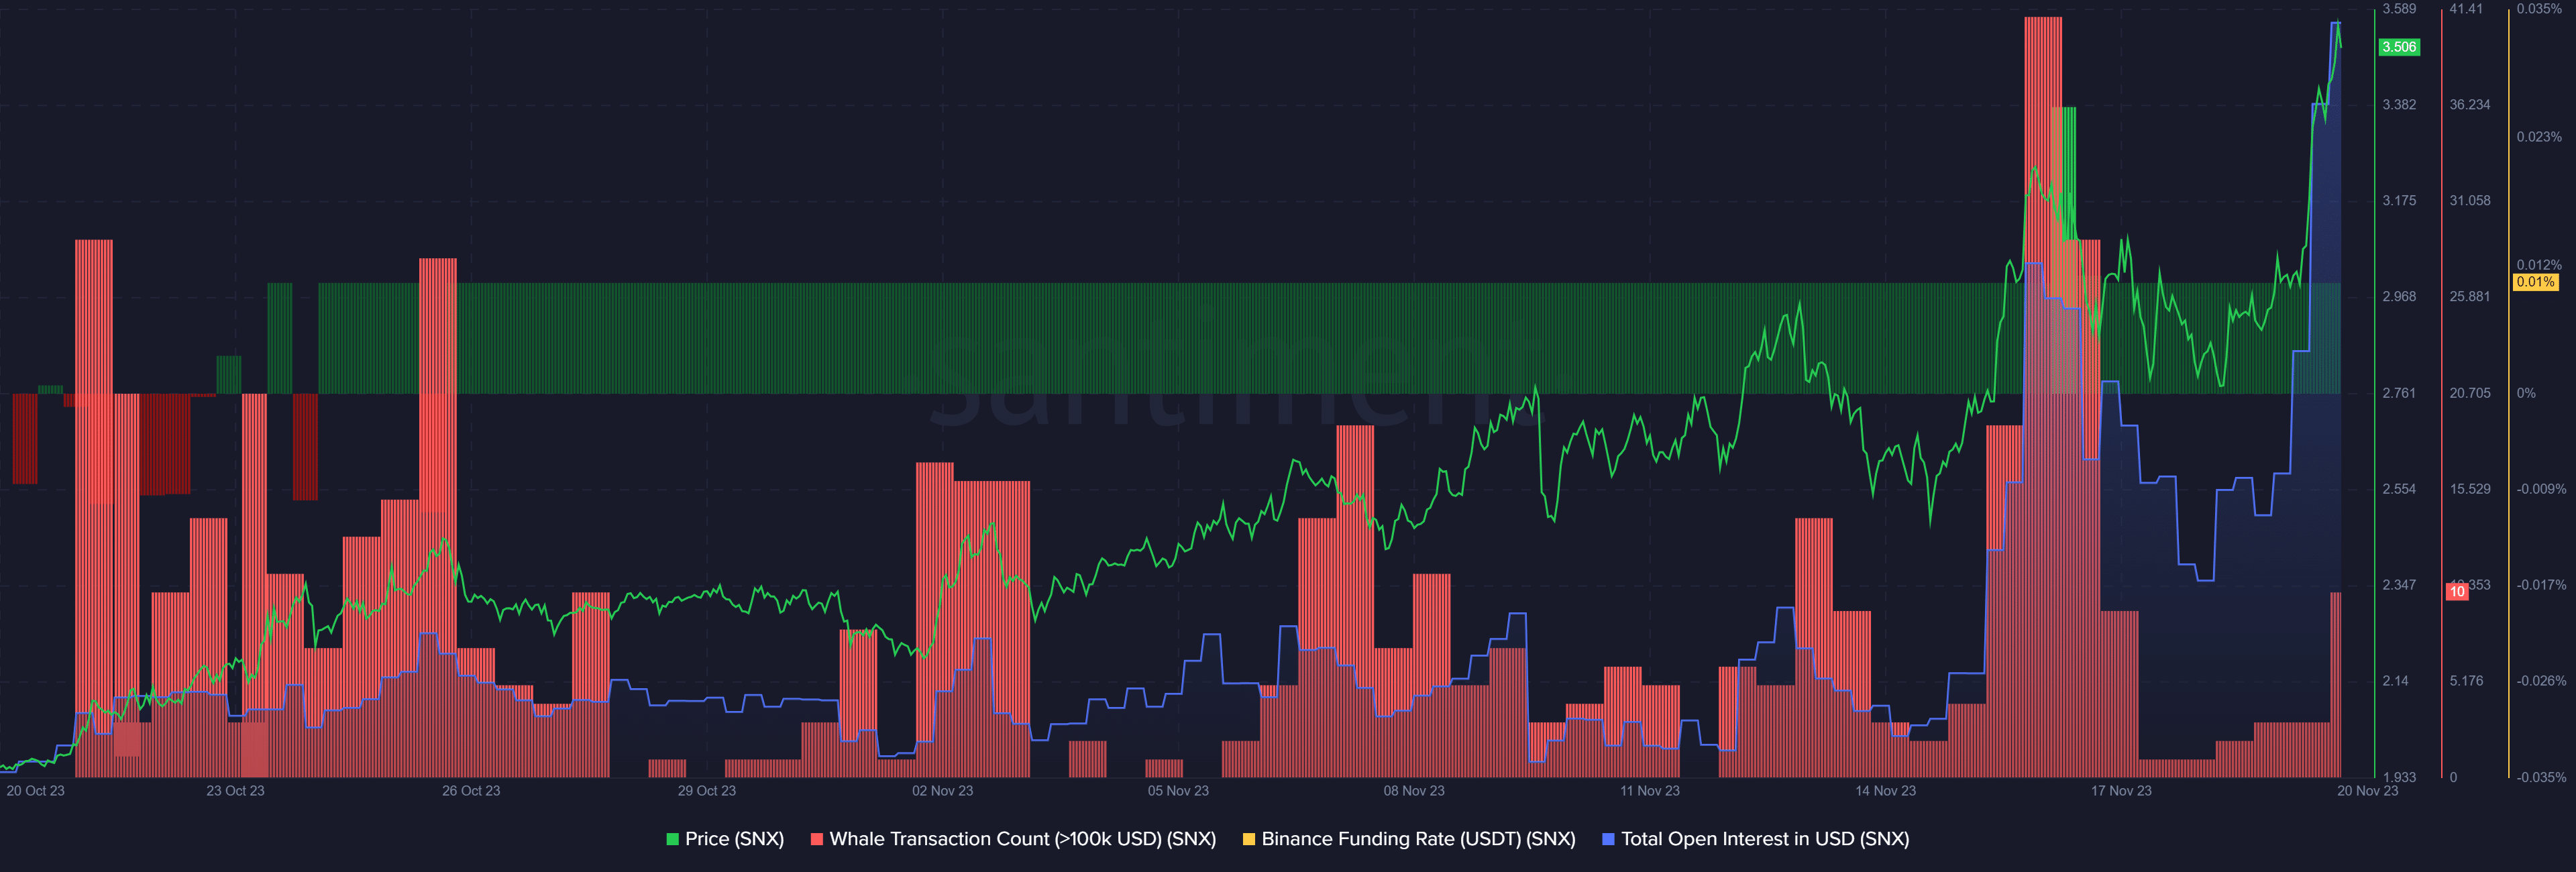
Task: Click the red 10 whale count badge
Action: (x=2457, y=592)
